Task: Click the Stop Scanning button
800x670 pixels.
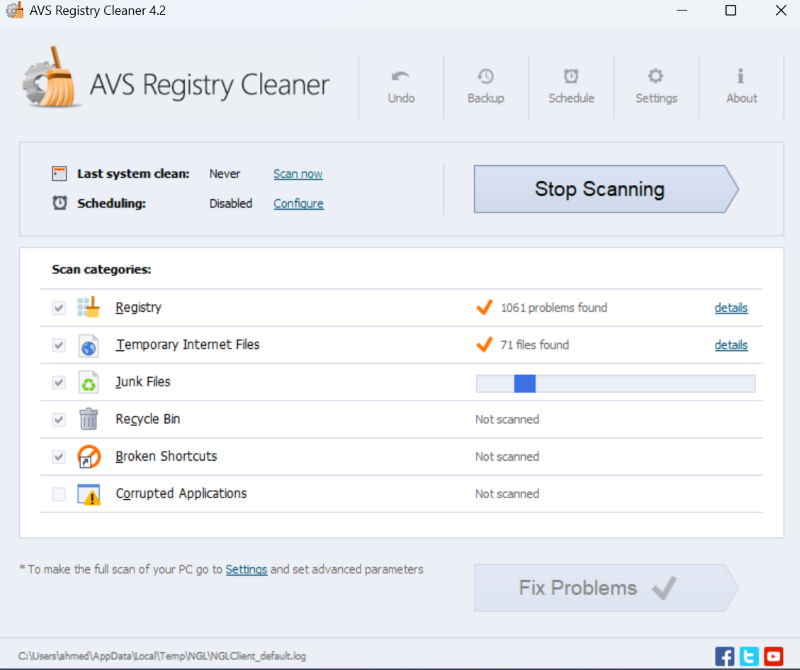Action: 599,189
